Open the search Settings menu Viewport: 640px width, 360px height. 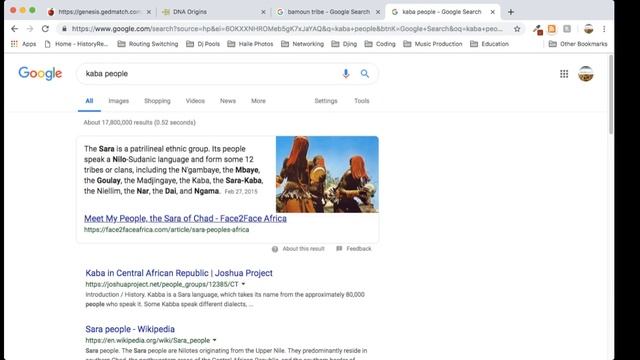[x=326, y=101]
